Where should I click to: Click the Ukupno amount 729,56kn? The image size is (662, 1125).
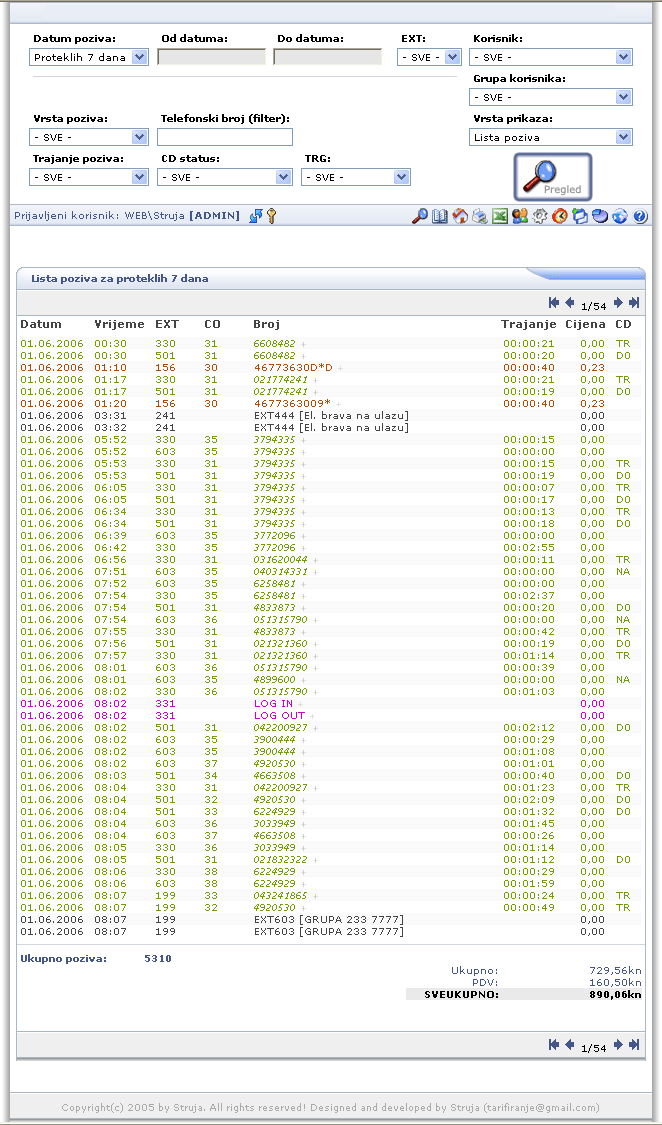click(615, 971)
